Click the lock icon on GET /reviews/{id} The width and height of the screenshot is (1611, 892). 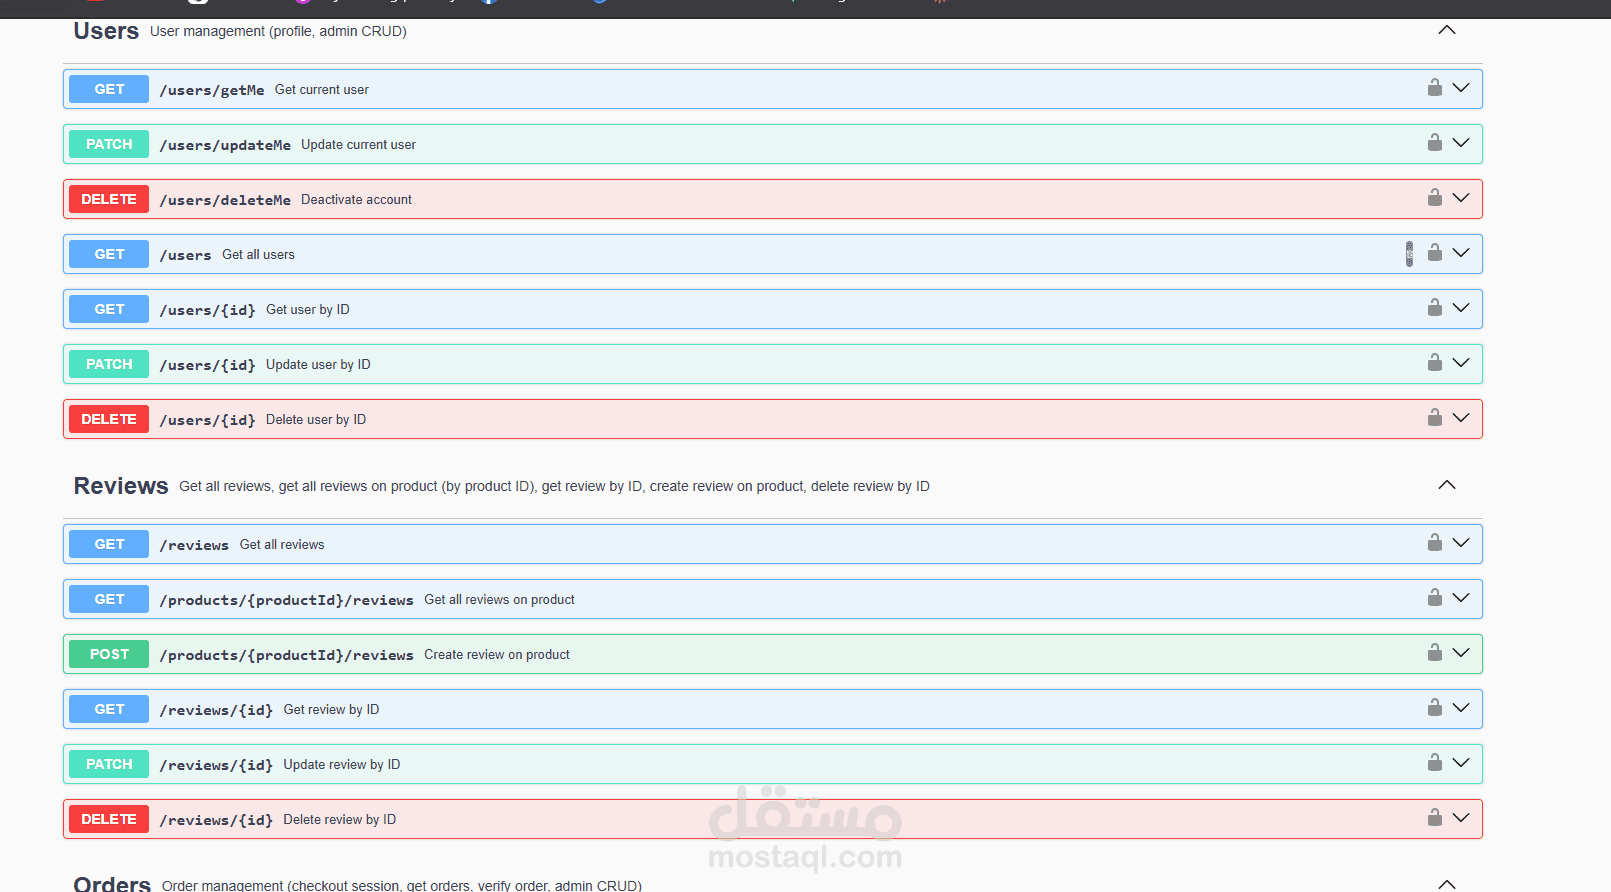[1434, 708]
